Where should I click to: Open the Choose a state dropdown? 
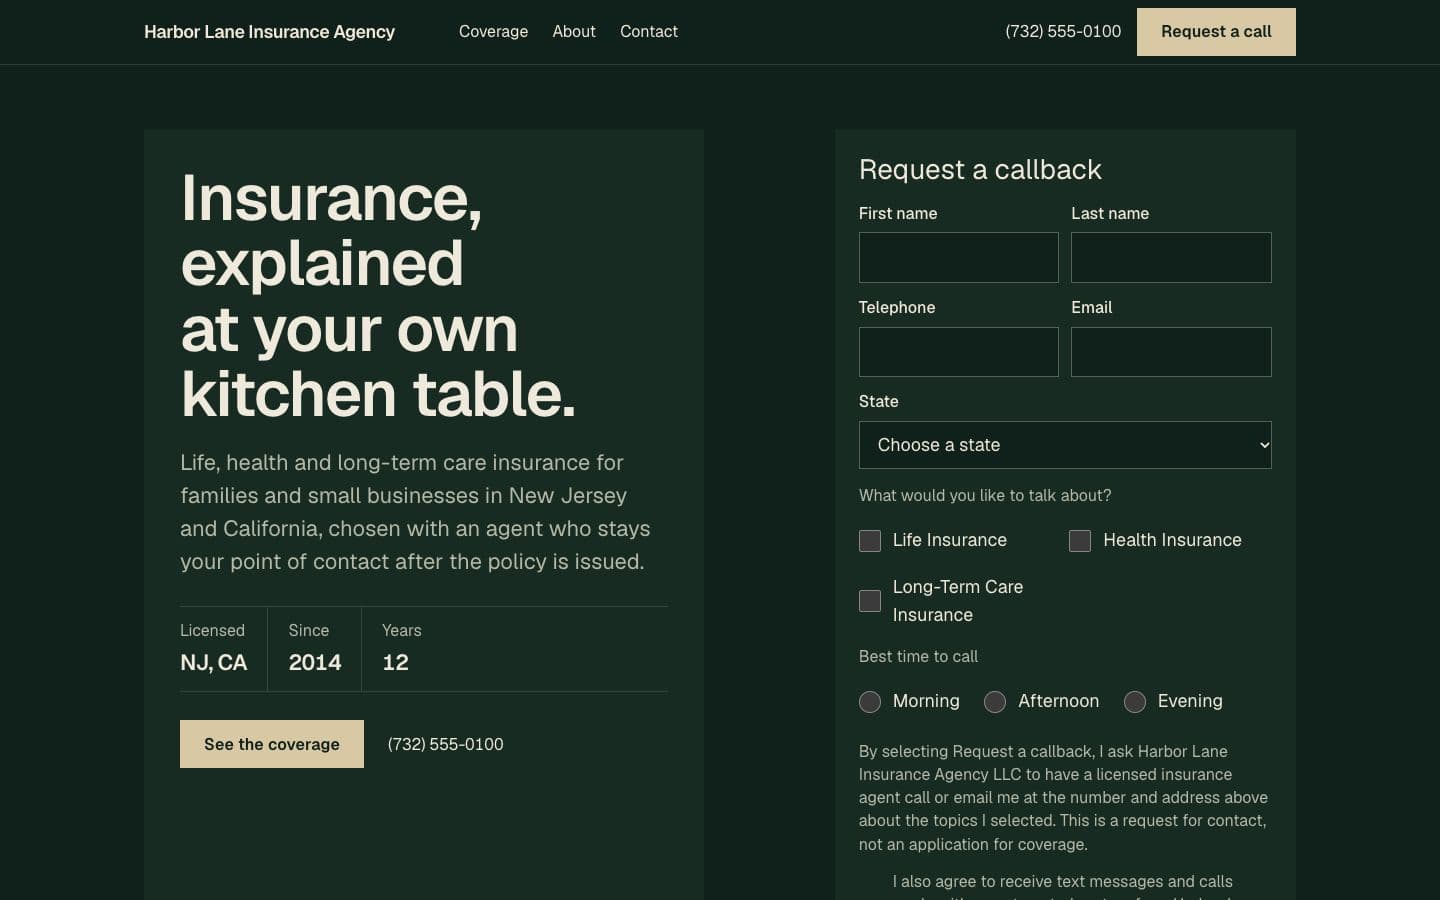pos(1065,445)
